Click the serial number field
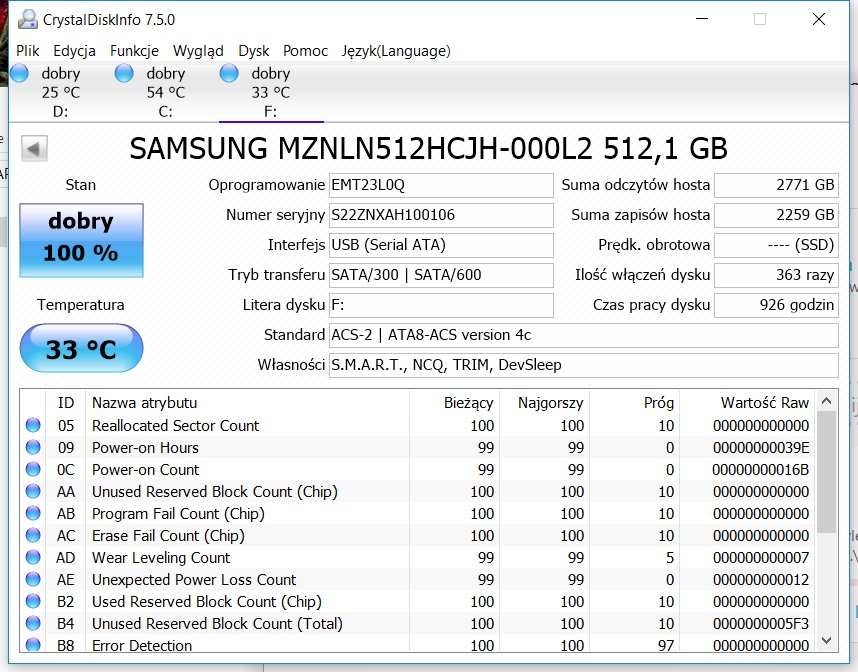858x672 pixels. [x=440, y=215]
